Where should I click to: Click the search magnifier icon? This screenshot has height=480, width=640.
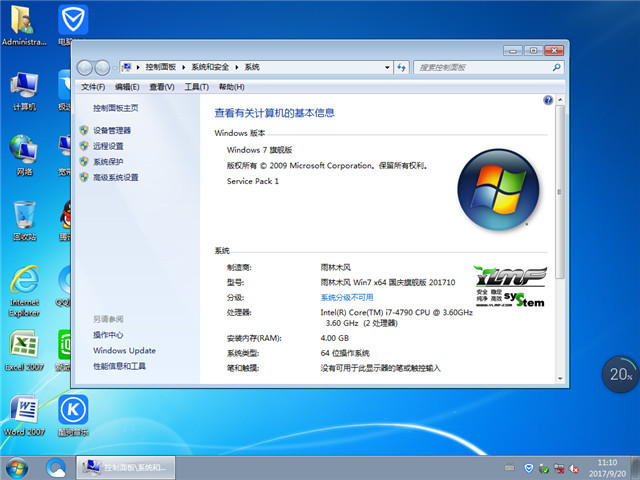(x=556, y=67)
